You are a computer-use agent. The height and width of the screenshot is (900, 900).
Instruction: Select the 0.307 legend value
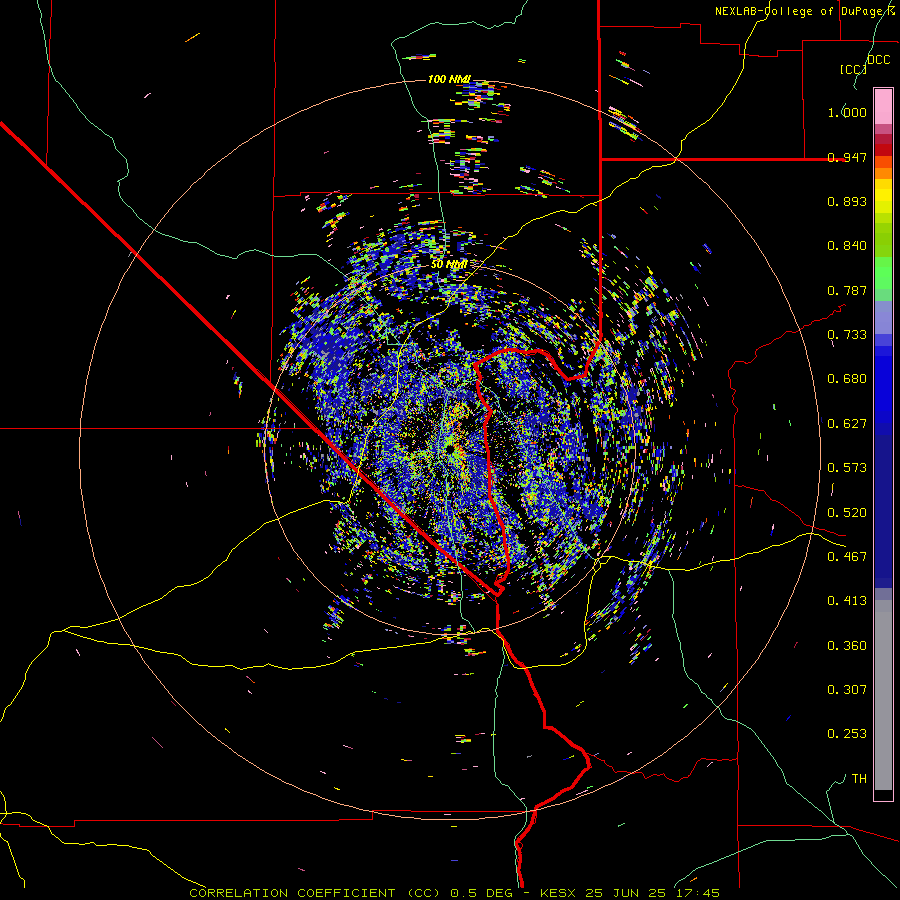(847, 690)
